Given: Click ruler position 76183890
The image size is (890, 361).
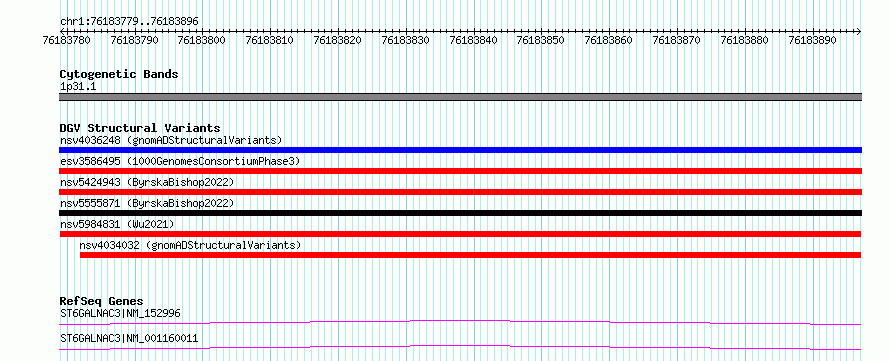Looking at the screenshot, I should click(812, 40).
